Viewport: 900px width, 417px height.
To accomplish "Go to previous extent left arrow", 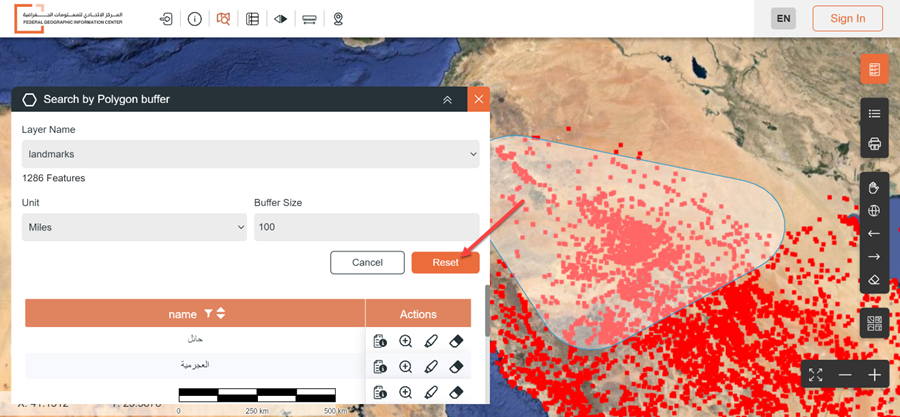I will [874, 233].
